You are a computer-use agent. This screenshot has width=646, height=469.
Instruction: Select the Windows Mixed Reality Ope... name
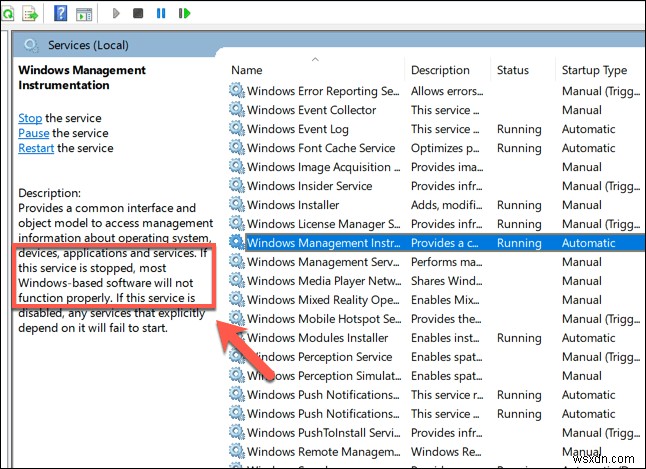coord(323,300)
